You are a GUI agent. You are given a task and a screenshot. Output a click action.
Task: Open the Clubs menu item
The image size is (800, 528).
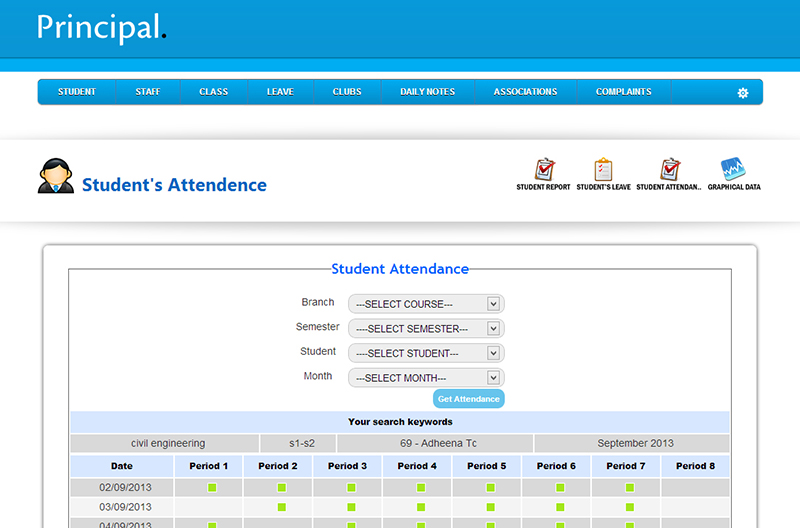(x=347, y=92)
